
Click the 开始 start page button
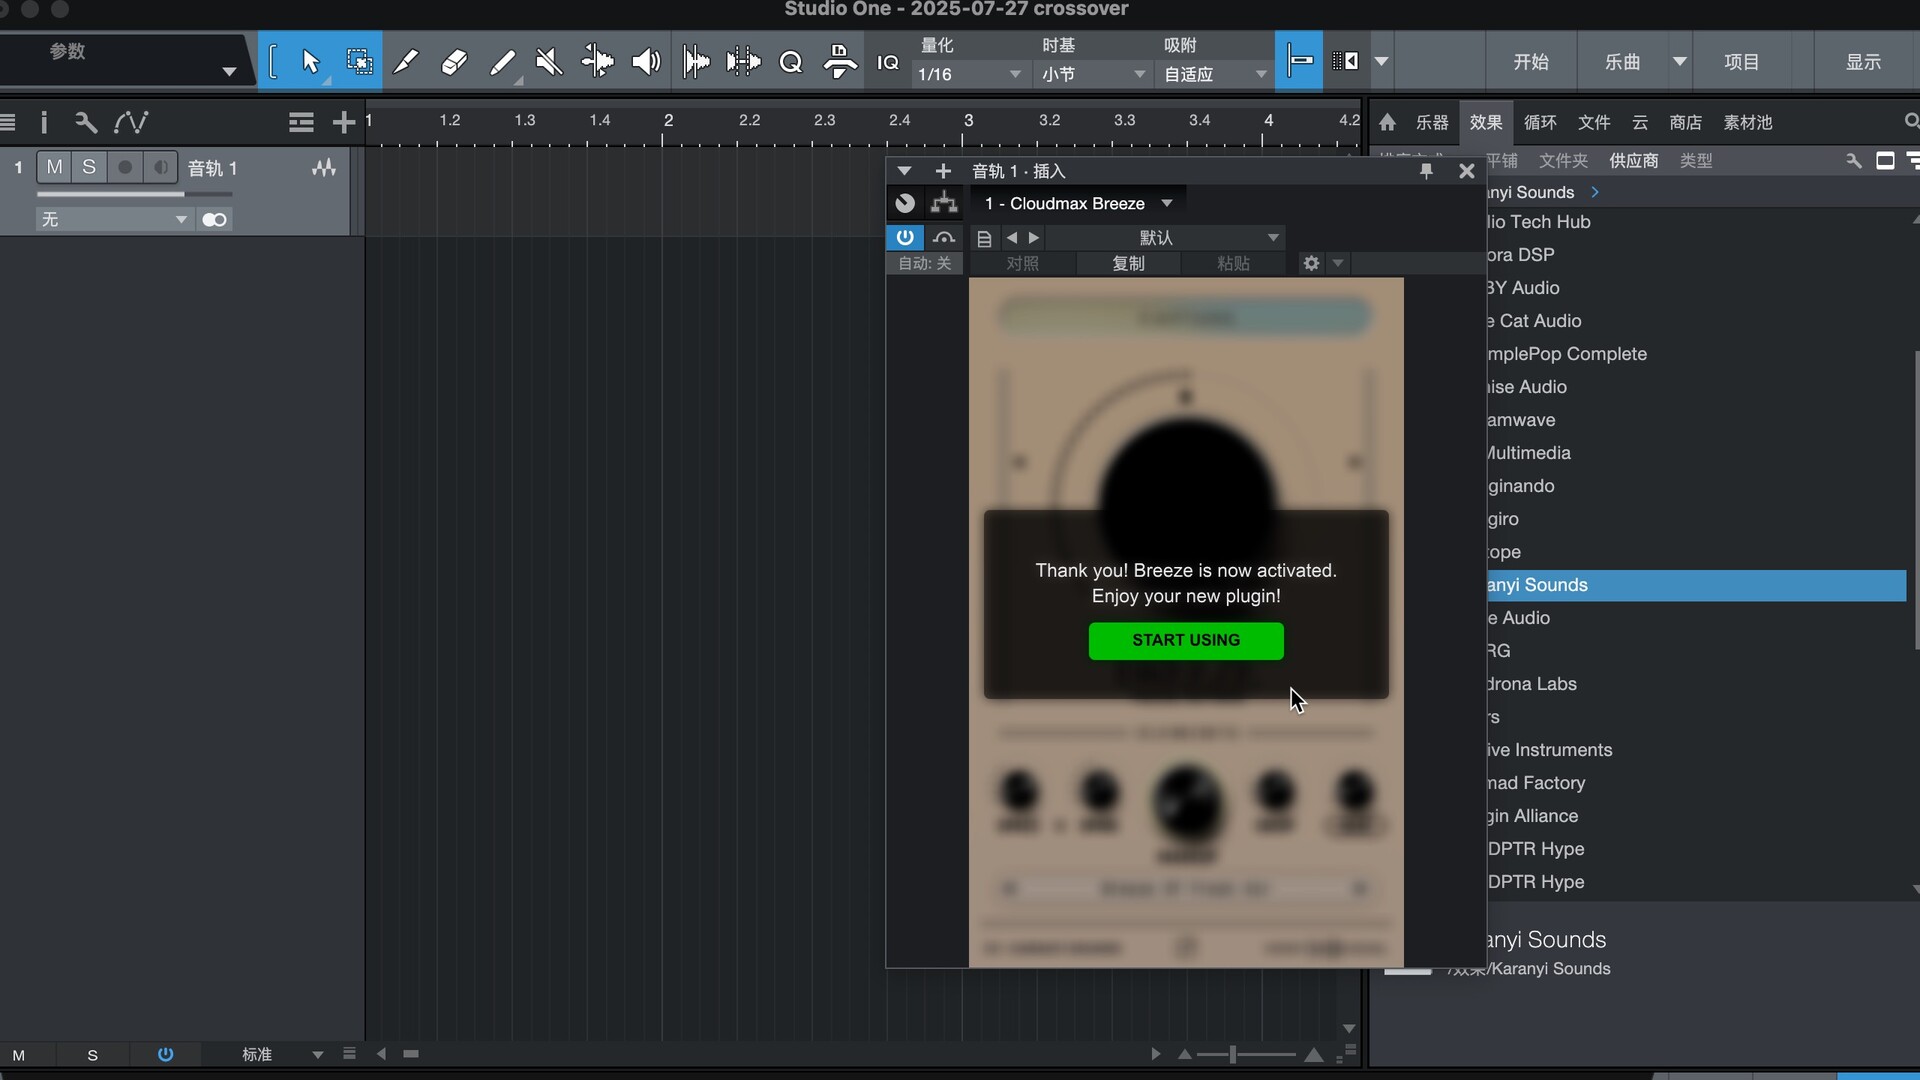(1531, 62)
